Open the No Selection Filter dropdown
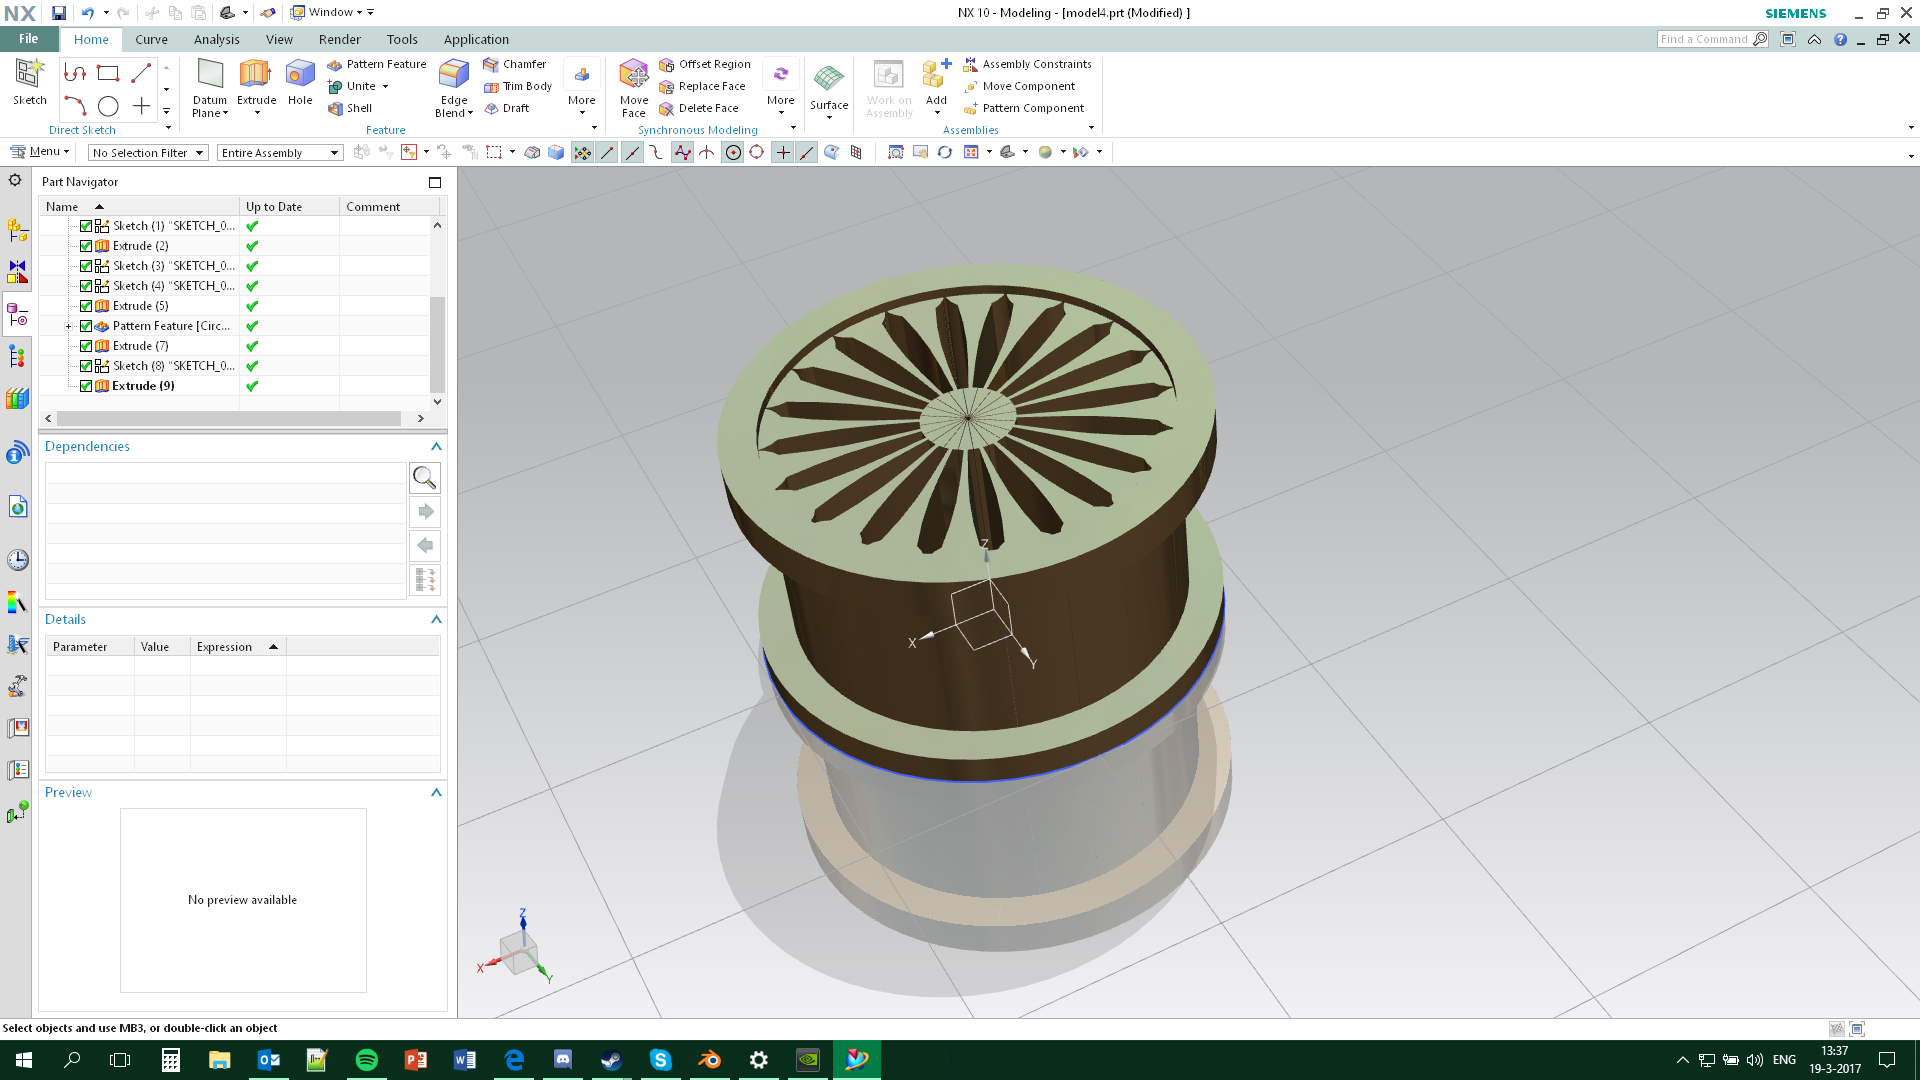Viewport: 1920px width, 1080px height. [x=148, y=153]
